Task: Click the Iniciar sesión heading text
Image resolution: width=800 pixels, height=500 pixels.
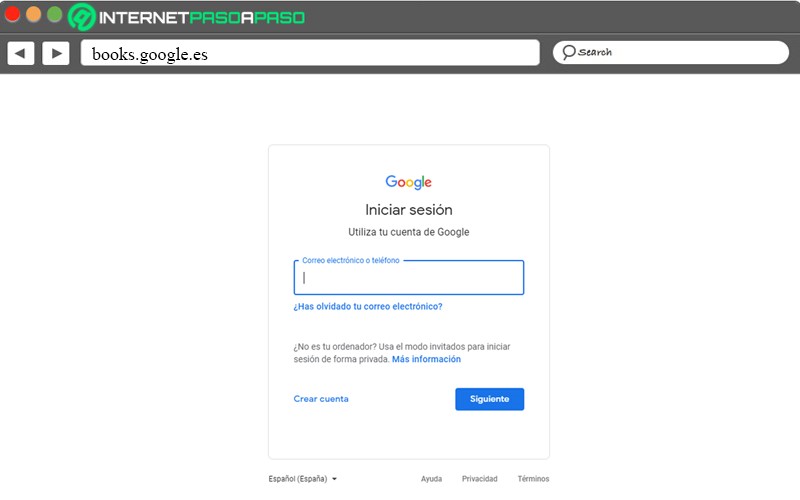Action: click(x=408, y=210)
